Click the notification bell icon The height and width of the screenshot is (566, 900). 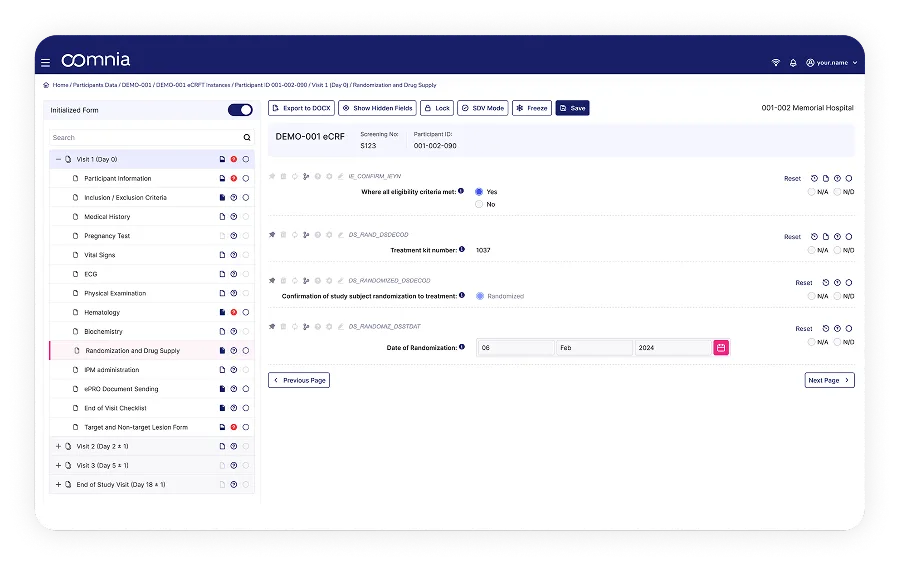(x=793, y=62)
